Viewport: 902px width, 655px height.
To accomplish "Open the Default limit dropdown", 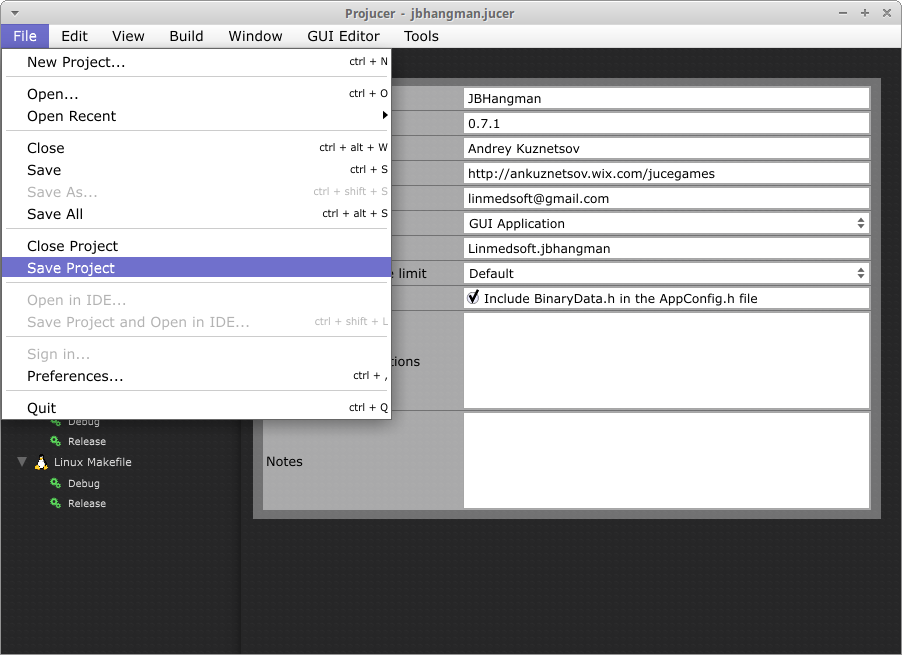I will (666, 274).
